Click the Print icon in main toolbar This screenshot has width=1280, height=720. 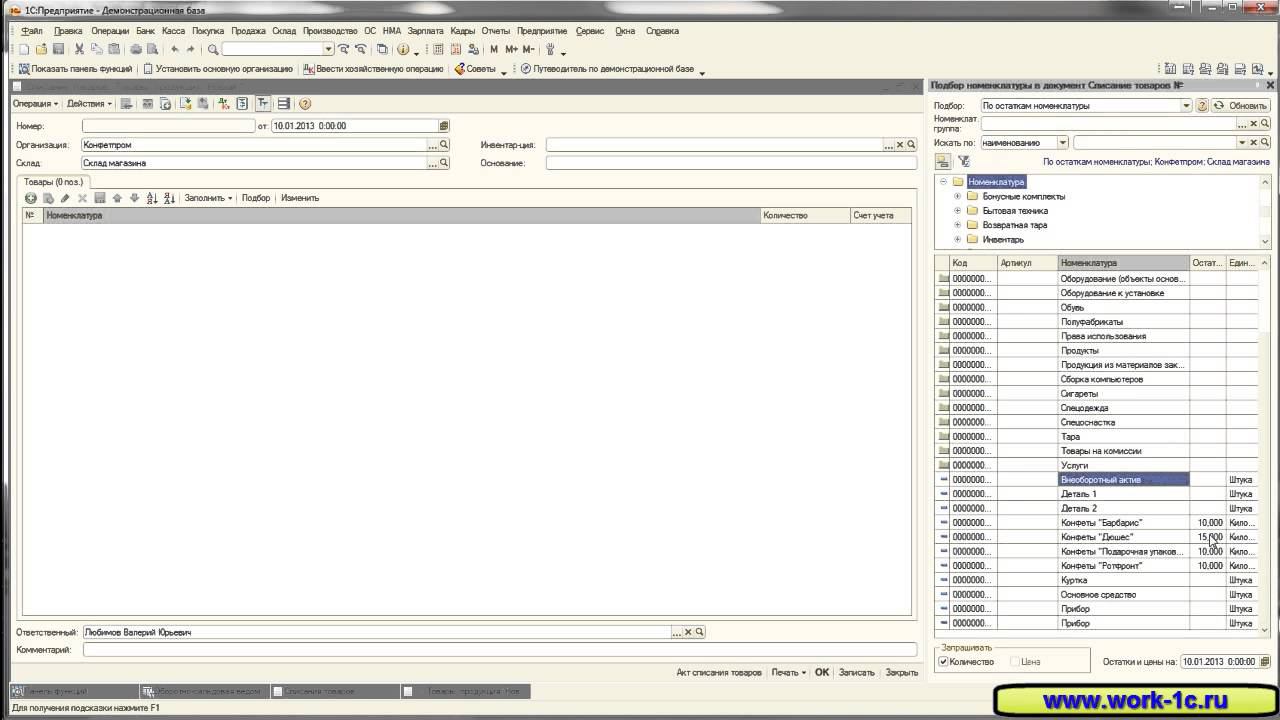point(136,49)
